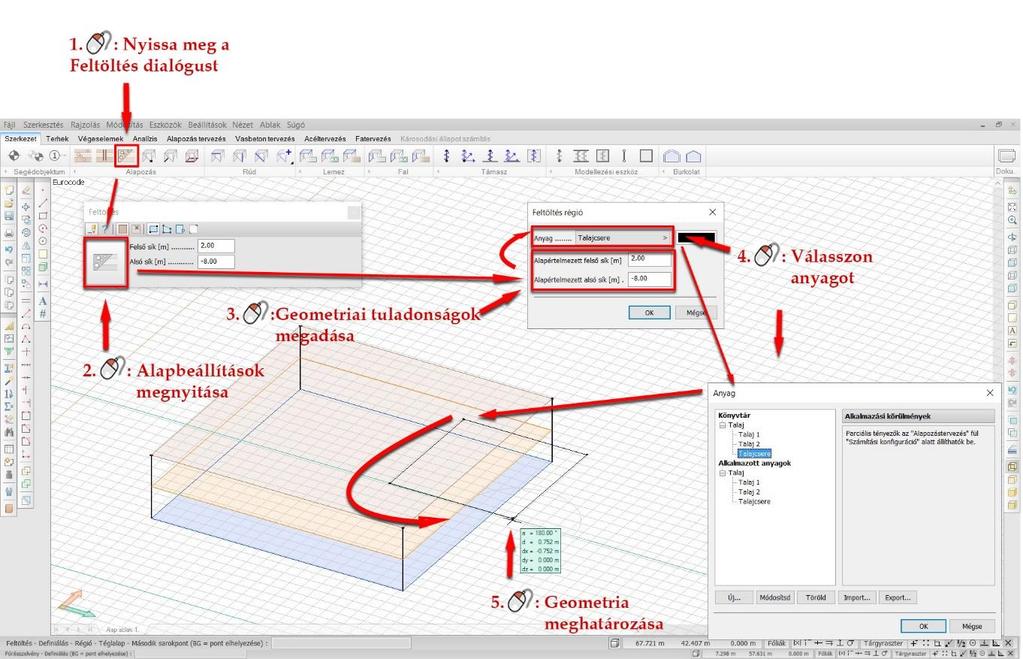Click the text 'A' tool in left toolbar
Image resolution: width=1023 pixels, height=659 pixels.
(43, 301)
